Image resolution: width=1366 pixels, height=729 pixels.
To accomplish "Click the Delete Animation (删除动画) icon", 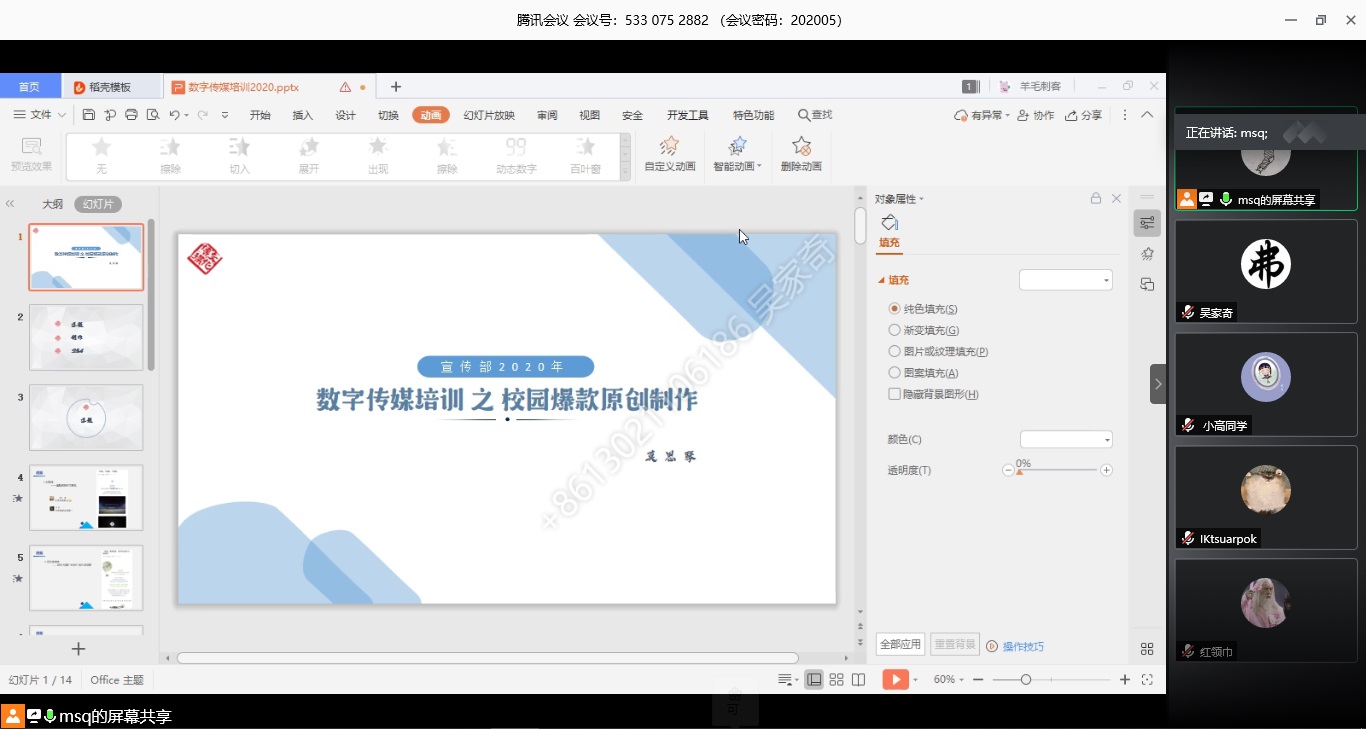I will 801,153.
